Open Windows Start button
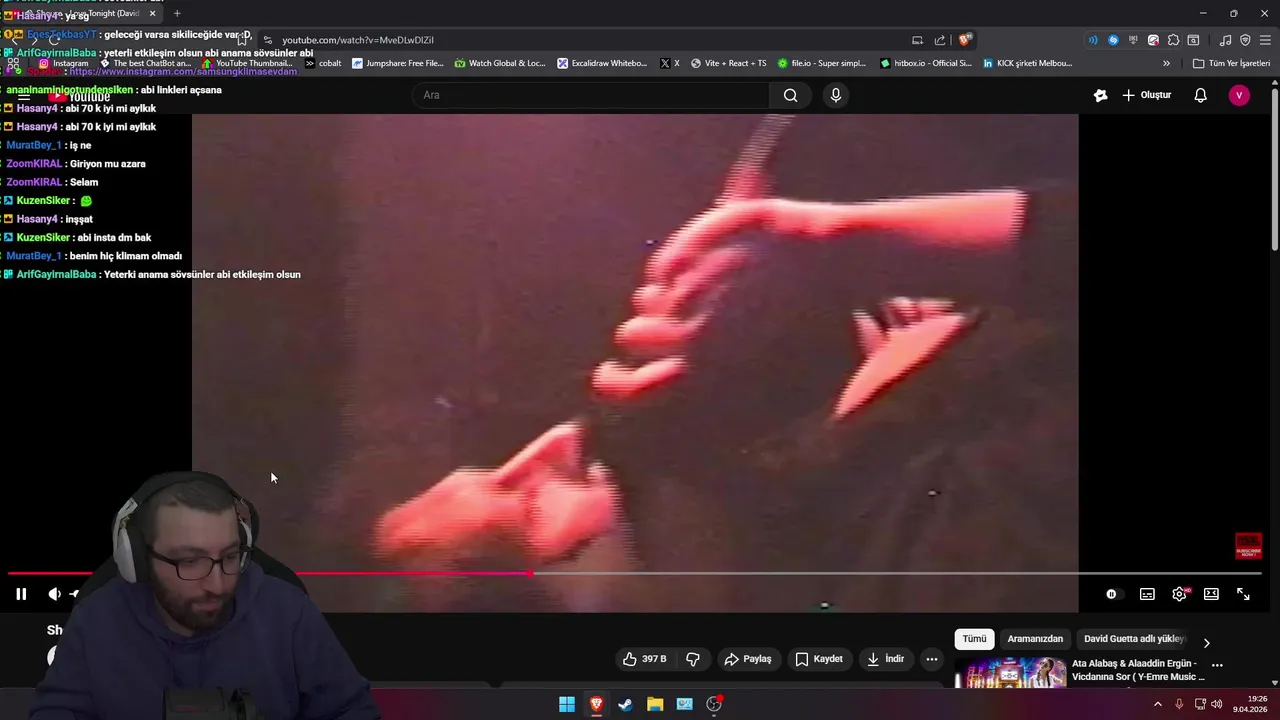1280x720 pixels. pos(567,704)
